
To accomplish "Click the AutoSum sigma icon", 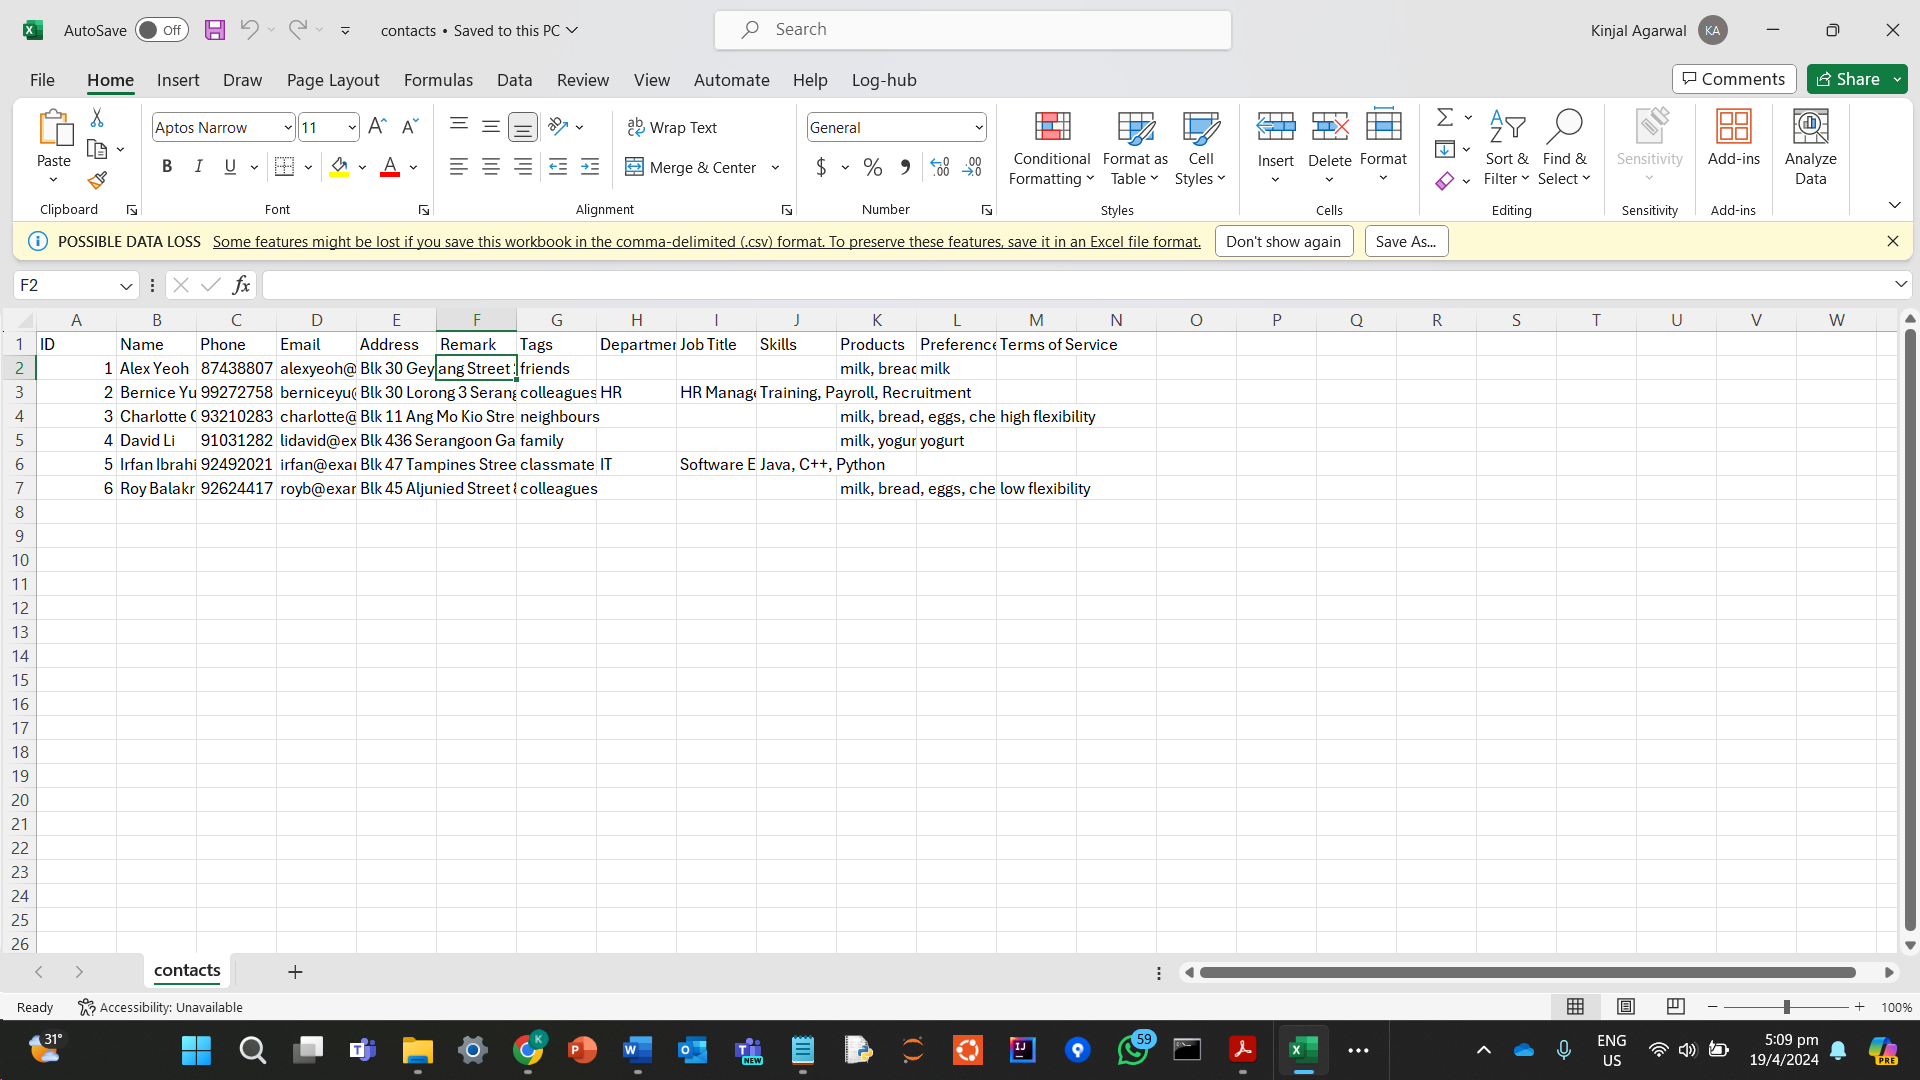I will pos(1445,118).
